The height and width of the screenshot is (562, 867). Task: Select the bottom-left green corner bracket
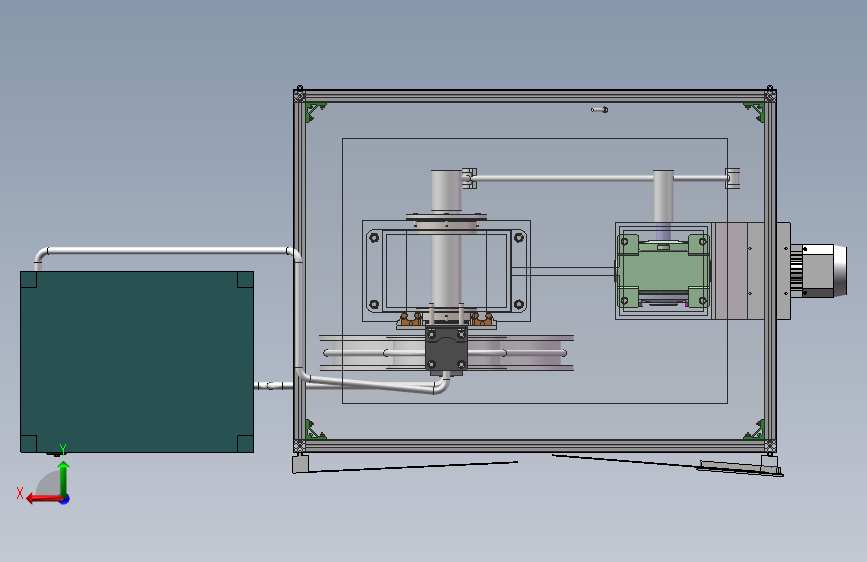pyautogui.click(x=314, y=430)
